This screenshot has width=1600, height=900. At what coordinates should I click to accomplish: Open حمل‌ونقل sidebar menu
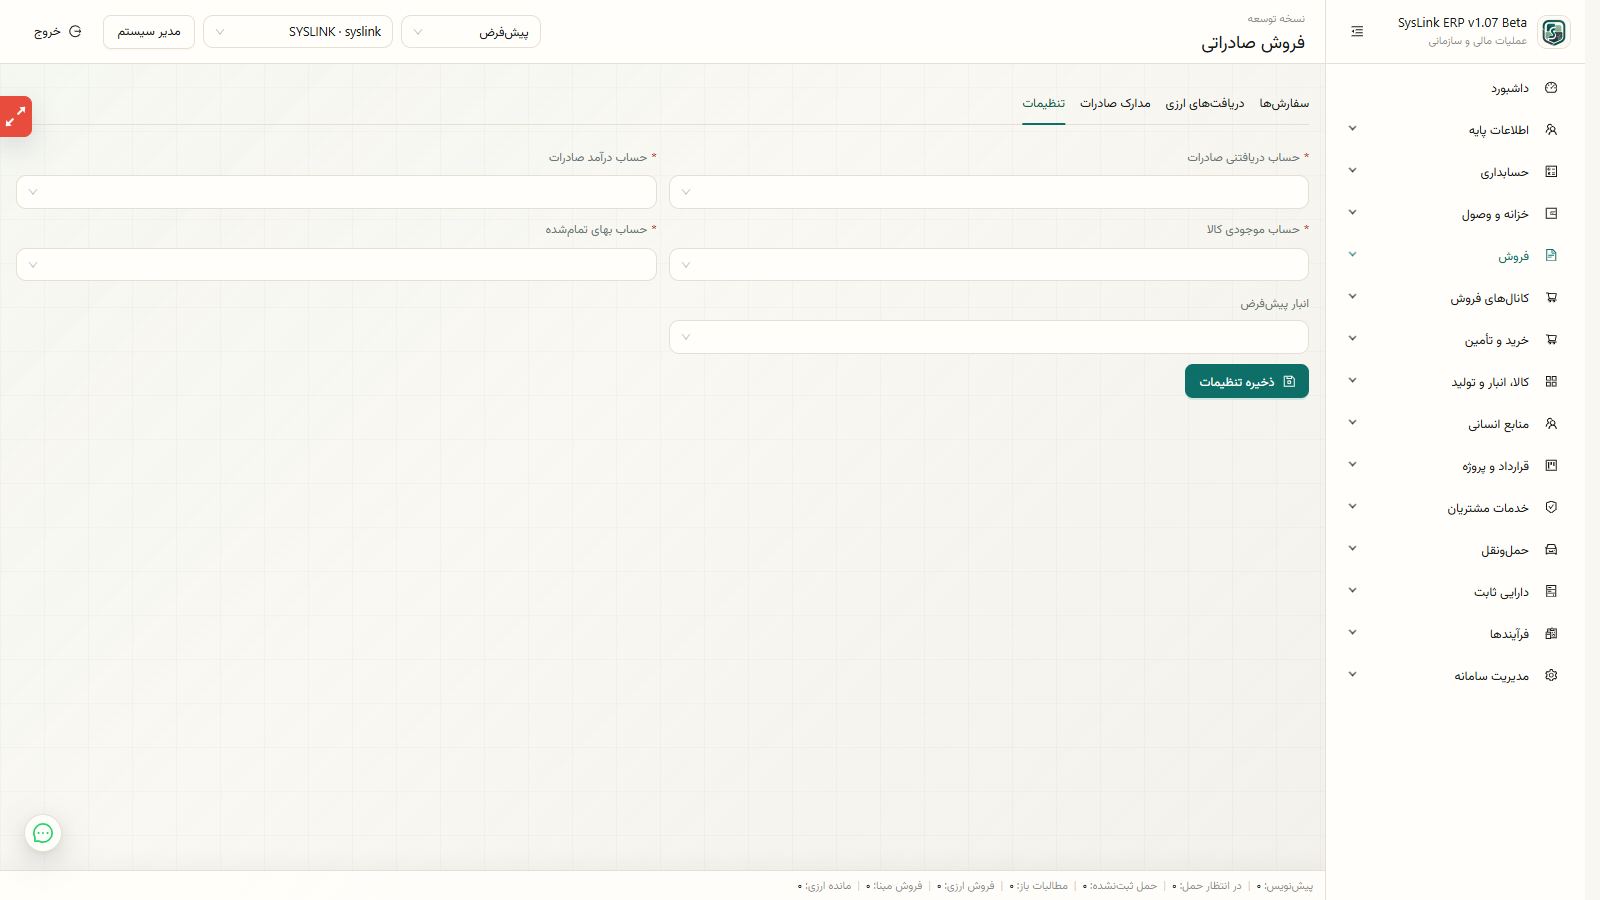(x=1455, y=550)
